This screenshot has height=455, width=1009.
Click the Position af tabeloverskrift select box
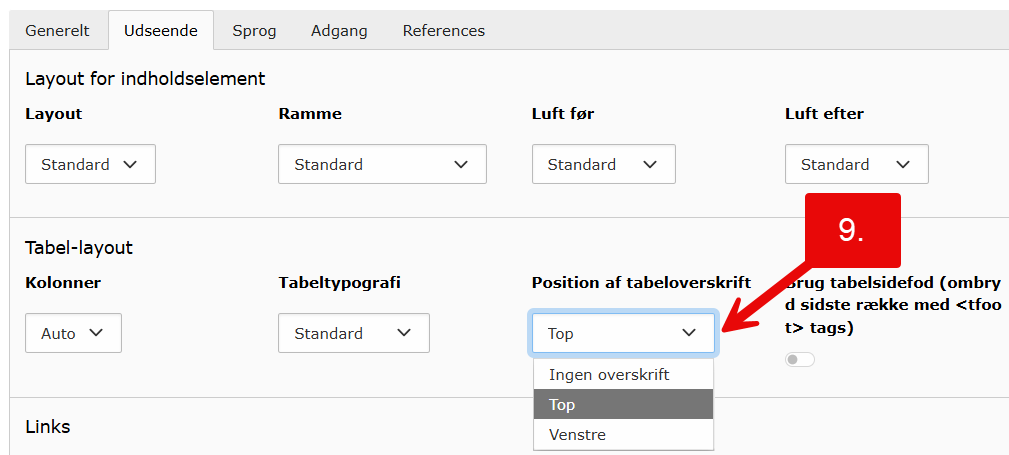[x=623, y=333]
